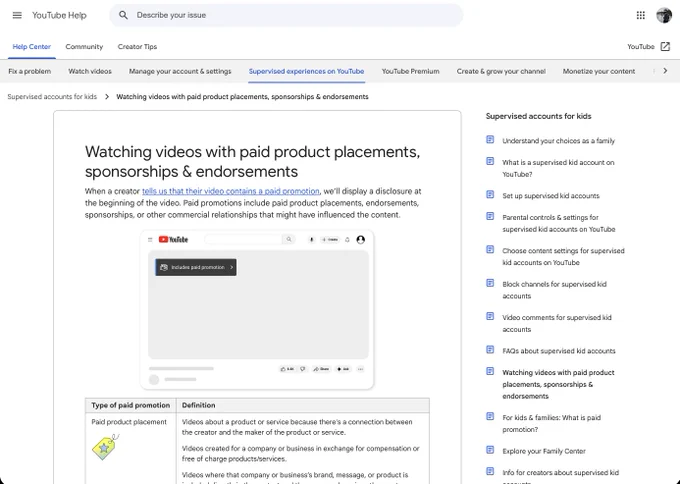This screenshot has height=484, width=680.
Task: Open the account profile avatar
Action: point(664,15)
